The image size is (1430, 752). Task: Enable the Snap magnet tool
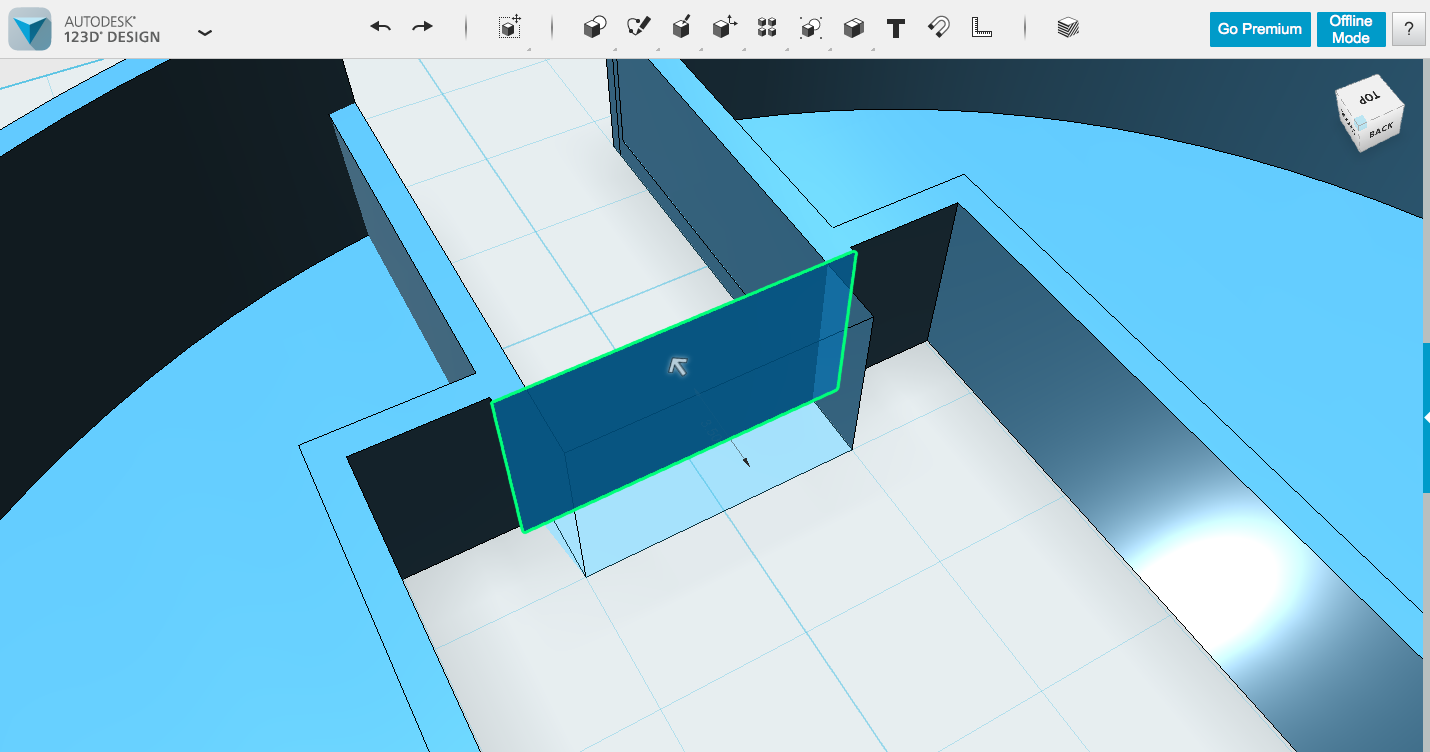click(937, 28)
